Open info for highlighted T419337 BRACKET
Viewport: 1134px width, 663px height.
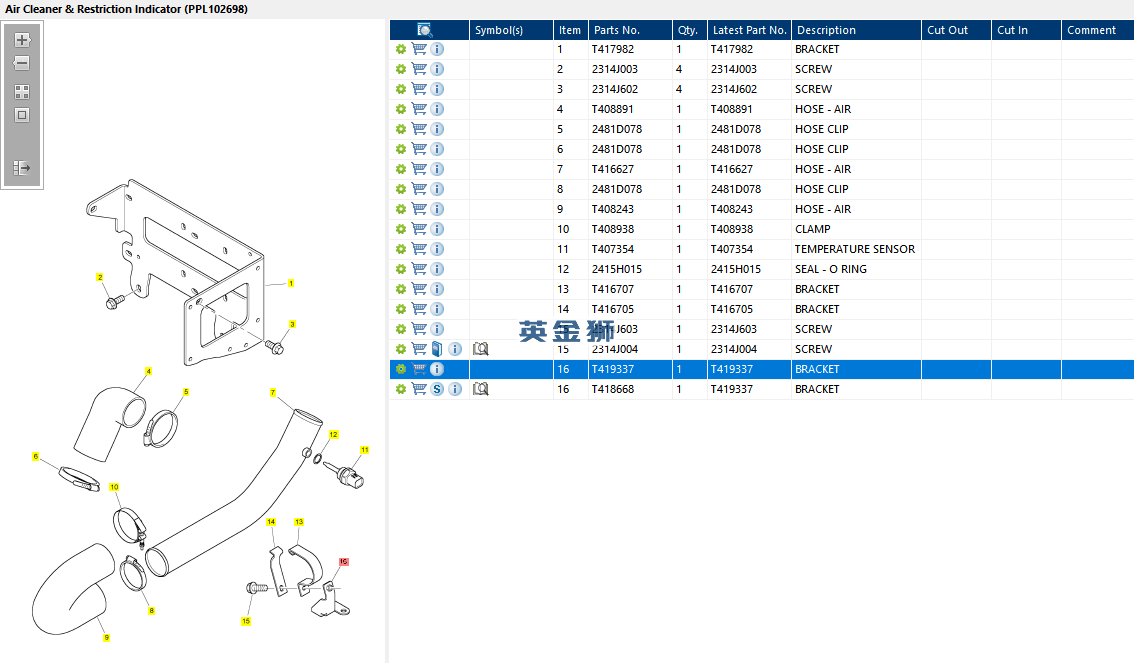(437, 369)
